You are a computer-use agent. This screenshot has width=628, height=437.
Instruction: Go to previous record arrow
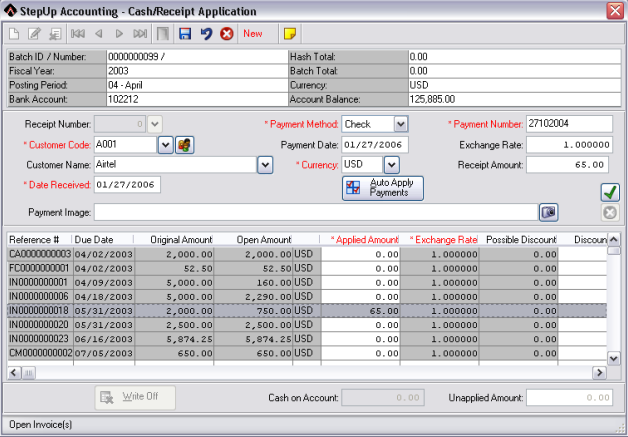(x=99, y=34)
